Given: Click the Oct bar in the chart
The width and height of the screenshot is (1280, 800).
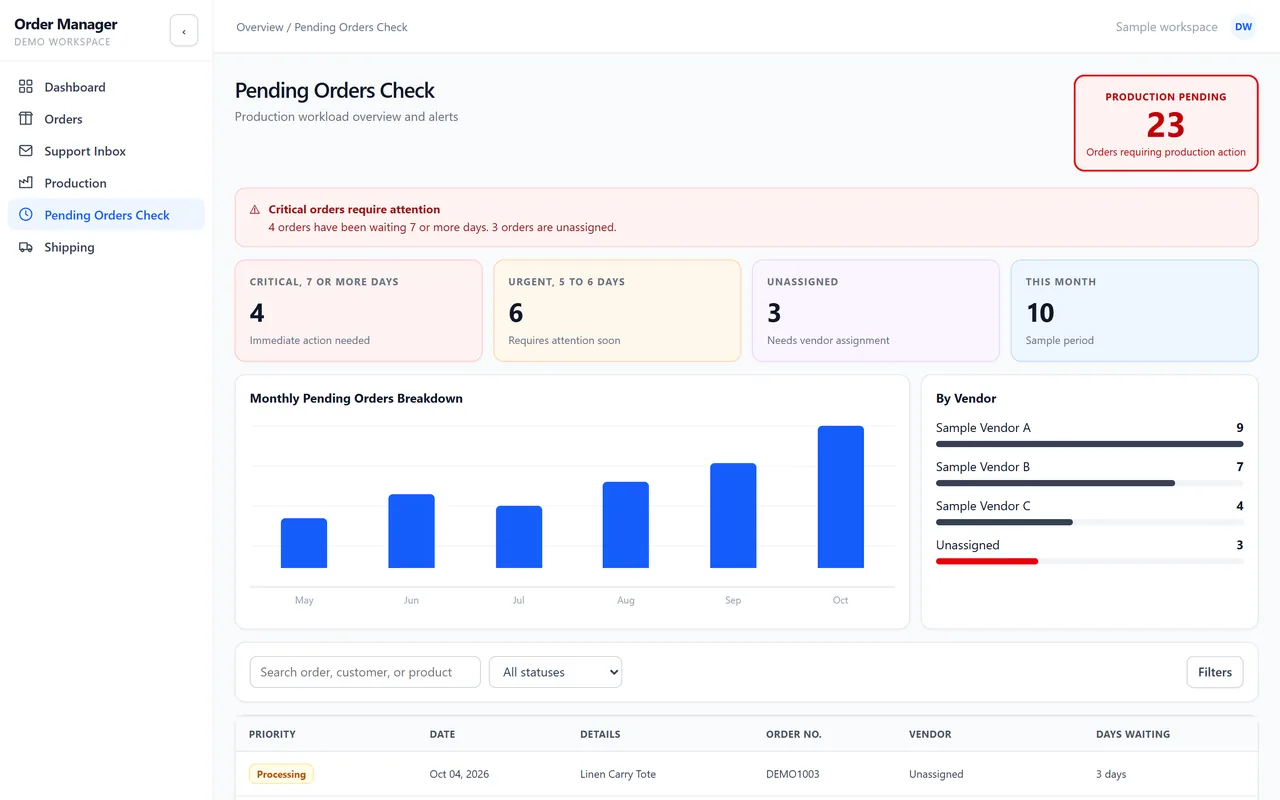Looking at the screenshot, I should [x=841, y=497].
